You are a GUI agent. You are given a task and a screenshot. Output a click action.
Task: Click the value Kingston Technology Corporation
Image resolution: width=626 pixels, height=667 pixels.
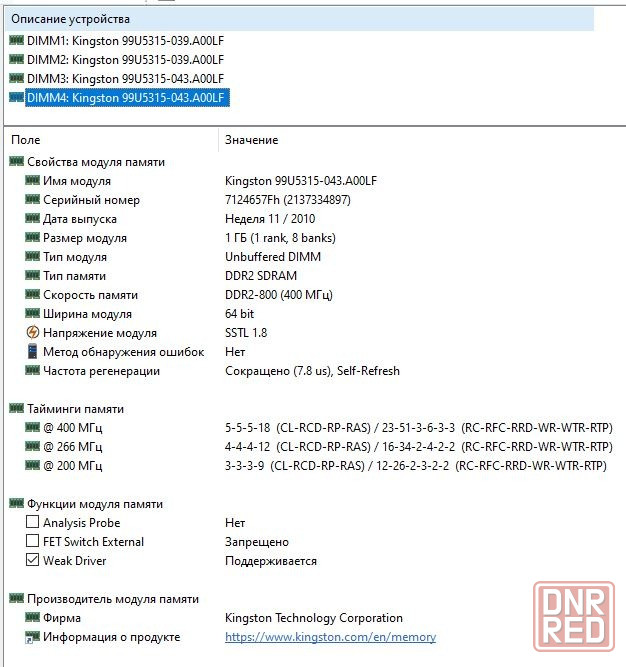(x=314, y=618)
